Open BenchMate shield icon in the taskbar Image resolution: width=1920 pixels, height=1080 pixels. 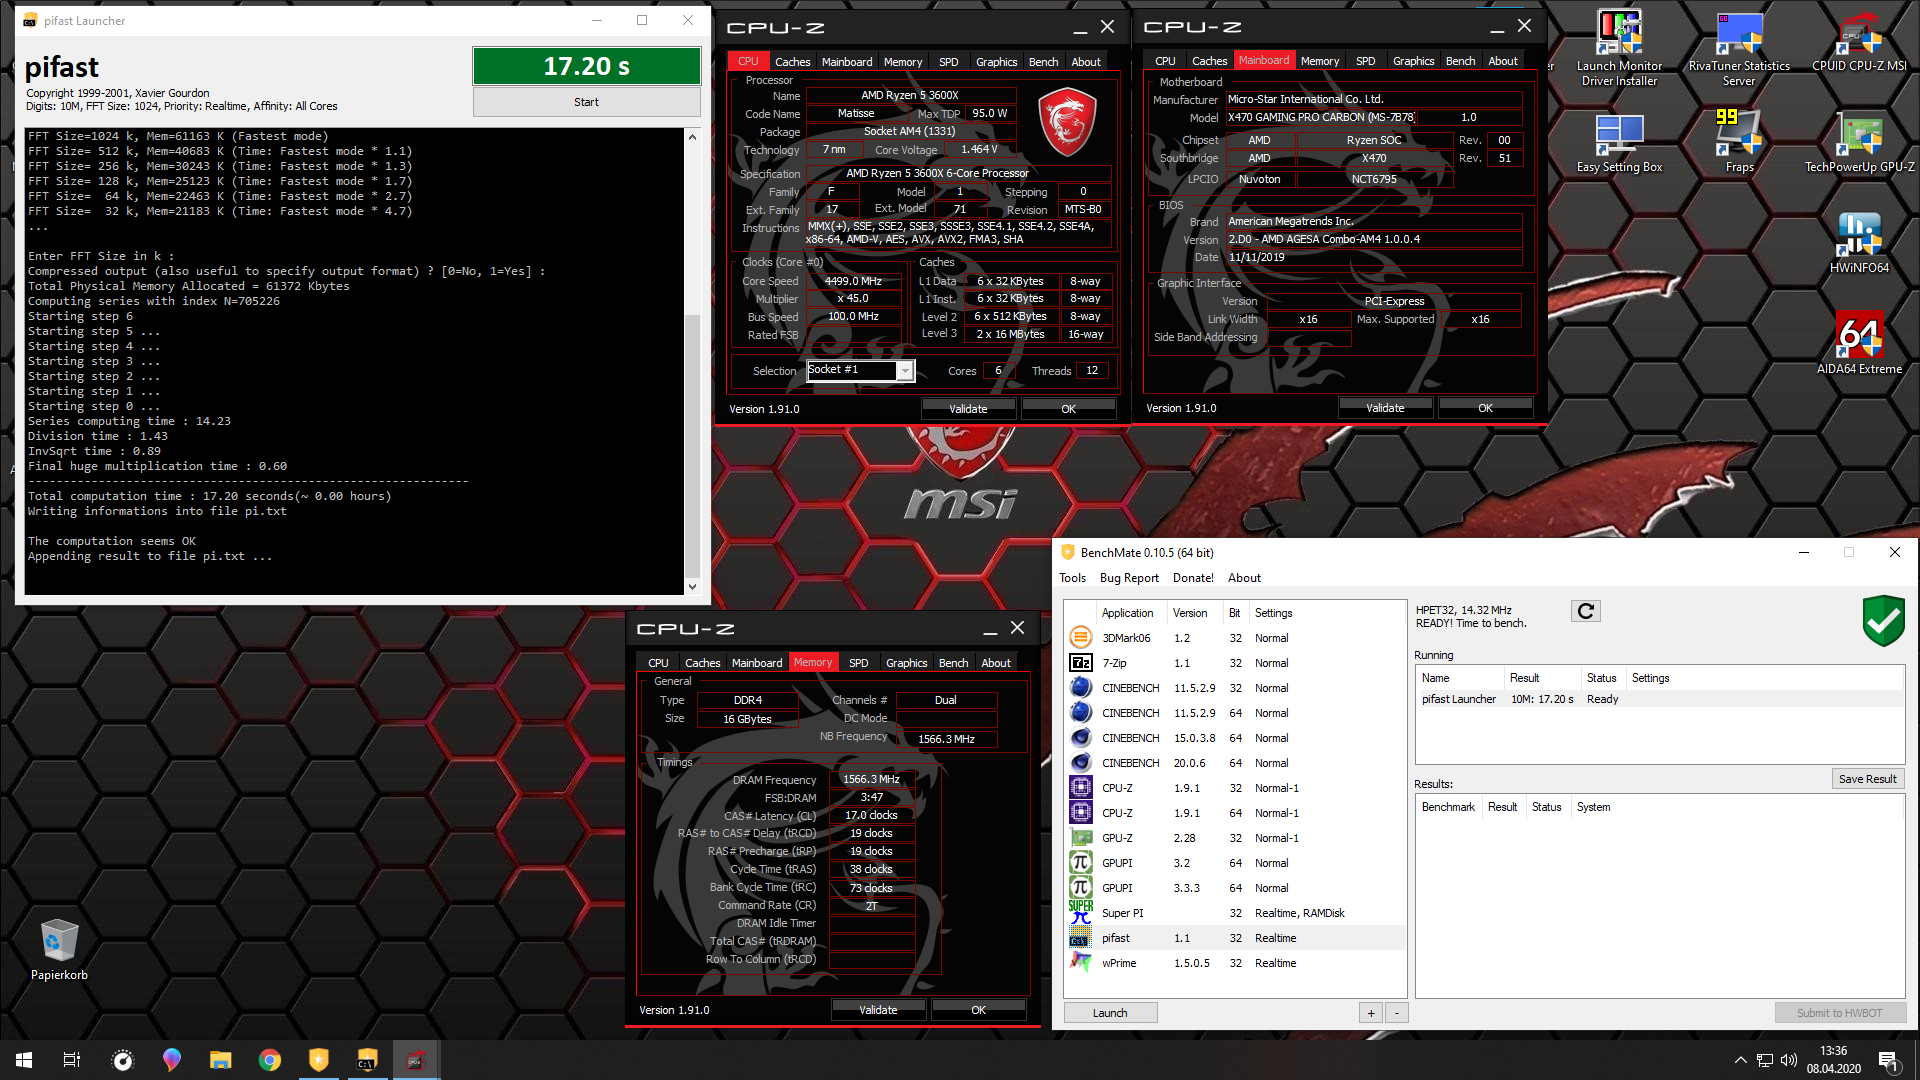tap(318, 1060)
